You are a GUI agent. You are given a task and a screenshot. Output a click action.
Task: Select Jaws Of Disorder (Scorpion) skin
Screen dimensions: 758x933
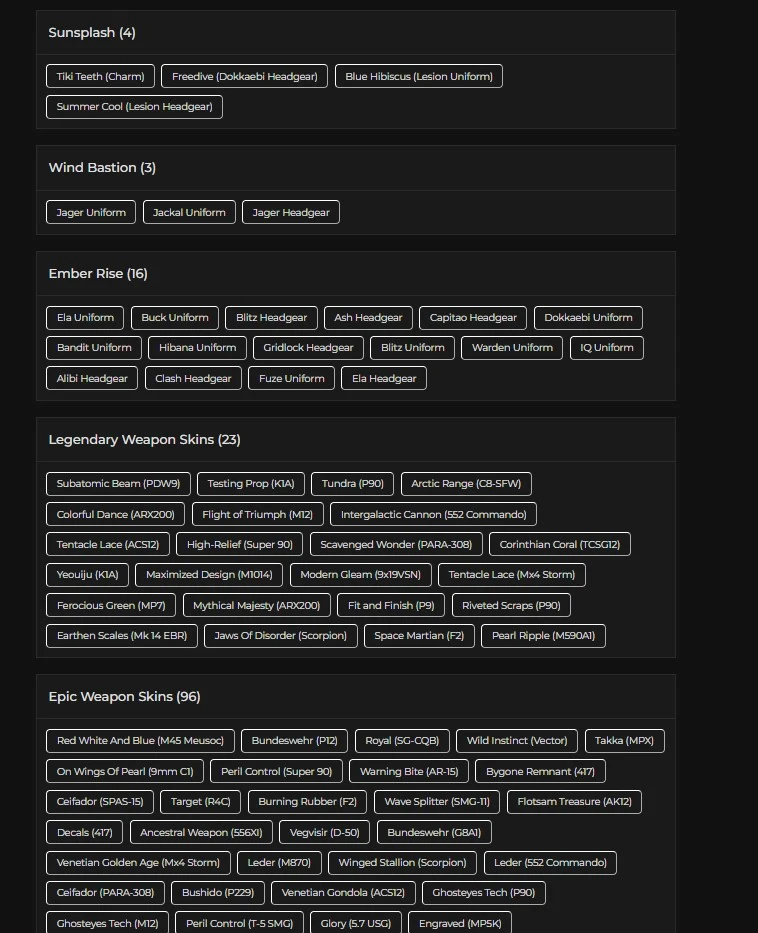pos(280,636)
